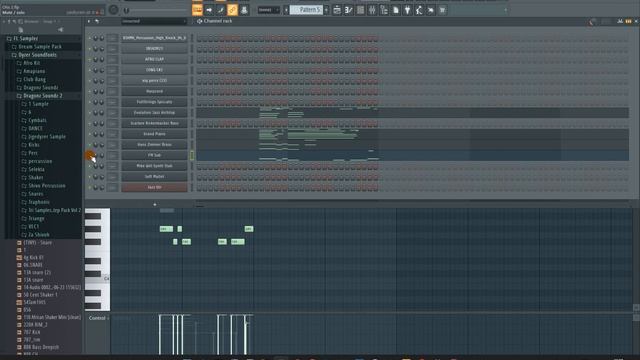The image size is (640, 360).
Task: Click the Grand Piano channel volume knob
Action: point(102,134)
